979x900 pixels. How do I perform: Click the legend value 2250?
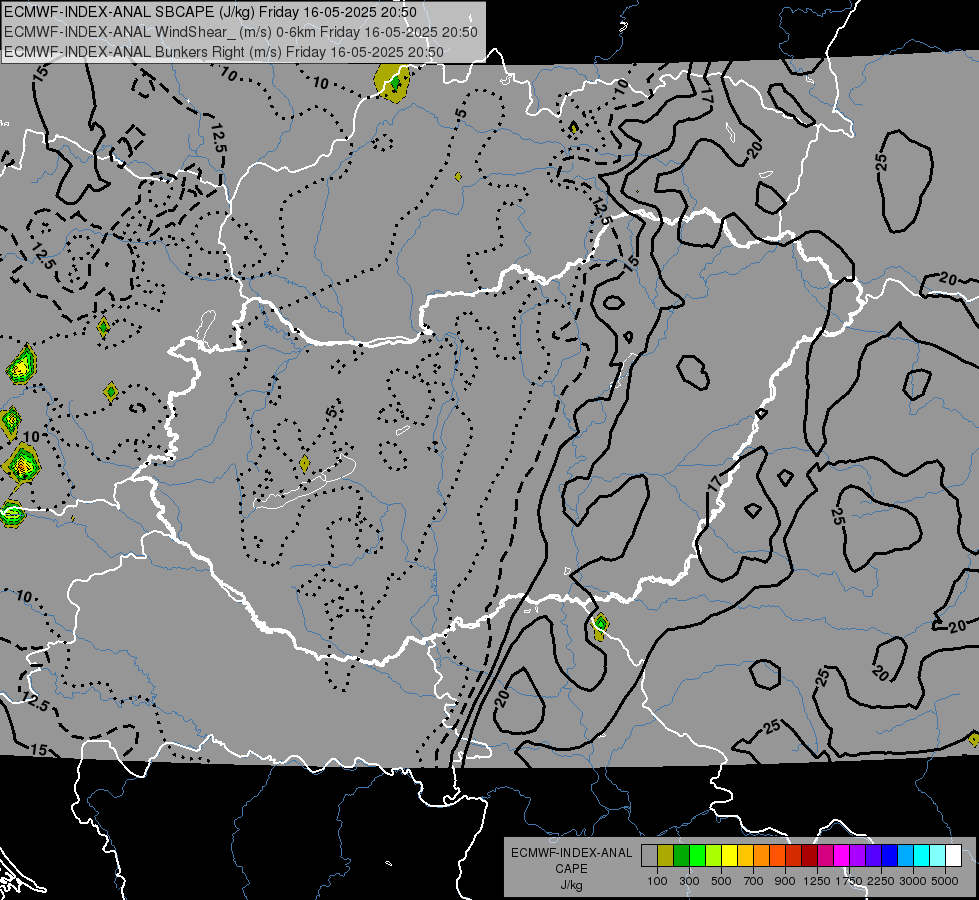click(x=881, y=881)
